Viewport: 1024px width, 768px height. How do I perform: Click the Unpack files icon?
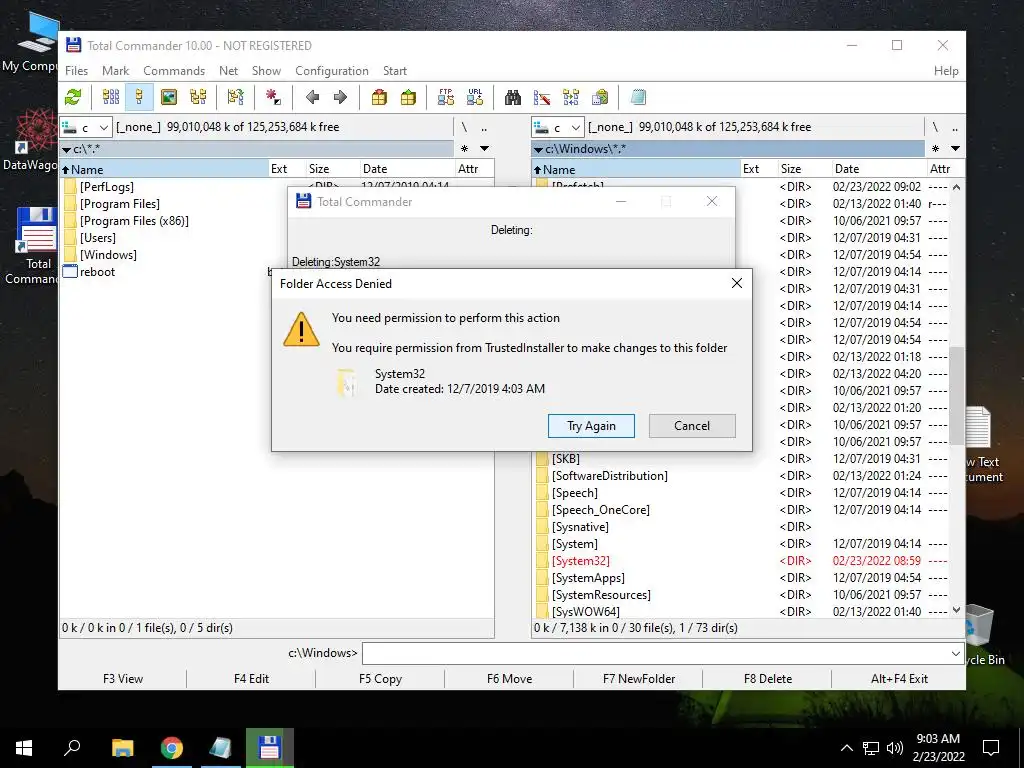click(x=408, y=97)
